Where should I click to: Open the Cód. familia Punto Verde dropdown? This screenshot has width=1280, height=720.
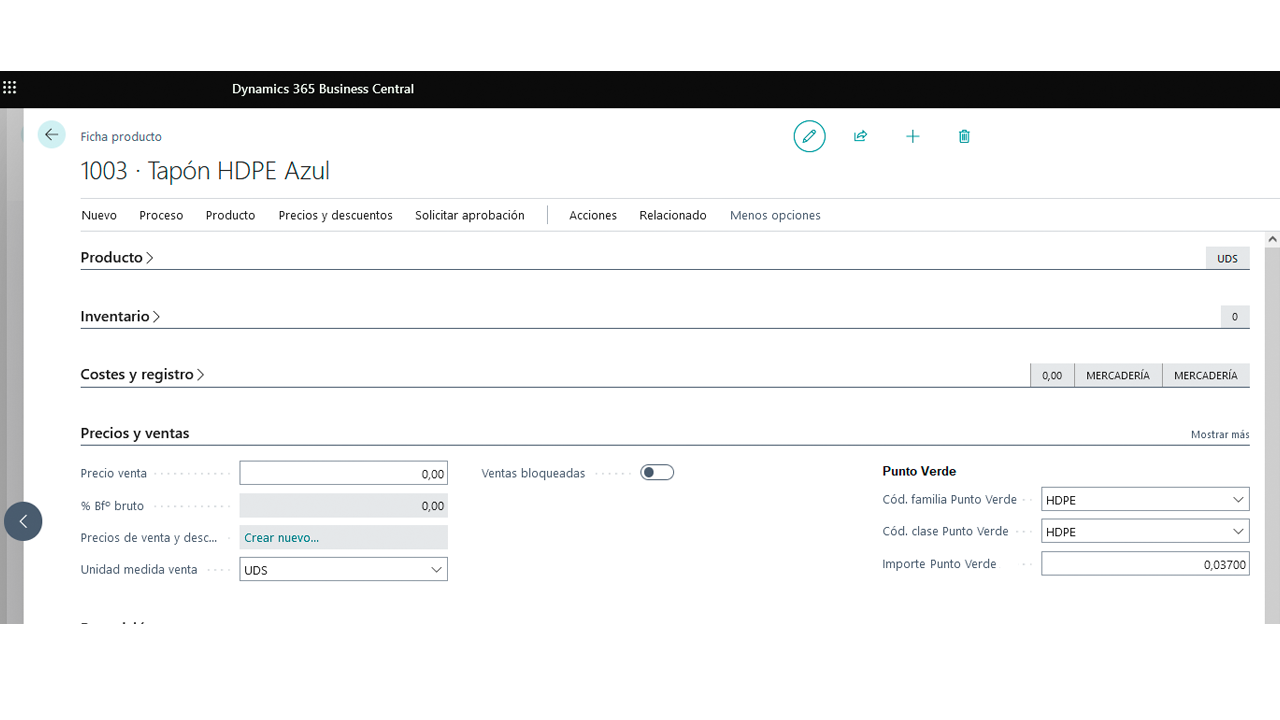pos(1238,499)
